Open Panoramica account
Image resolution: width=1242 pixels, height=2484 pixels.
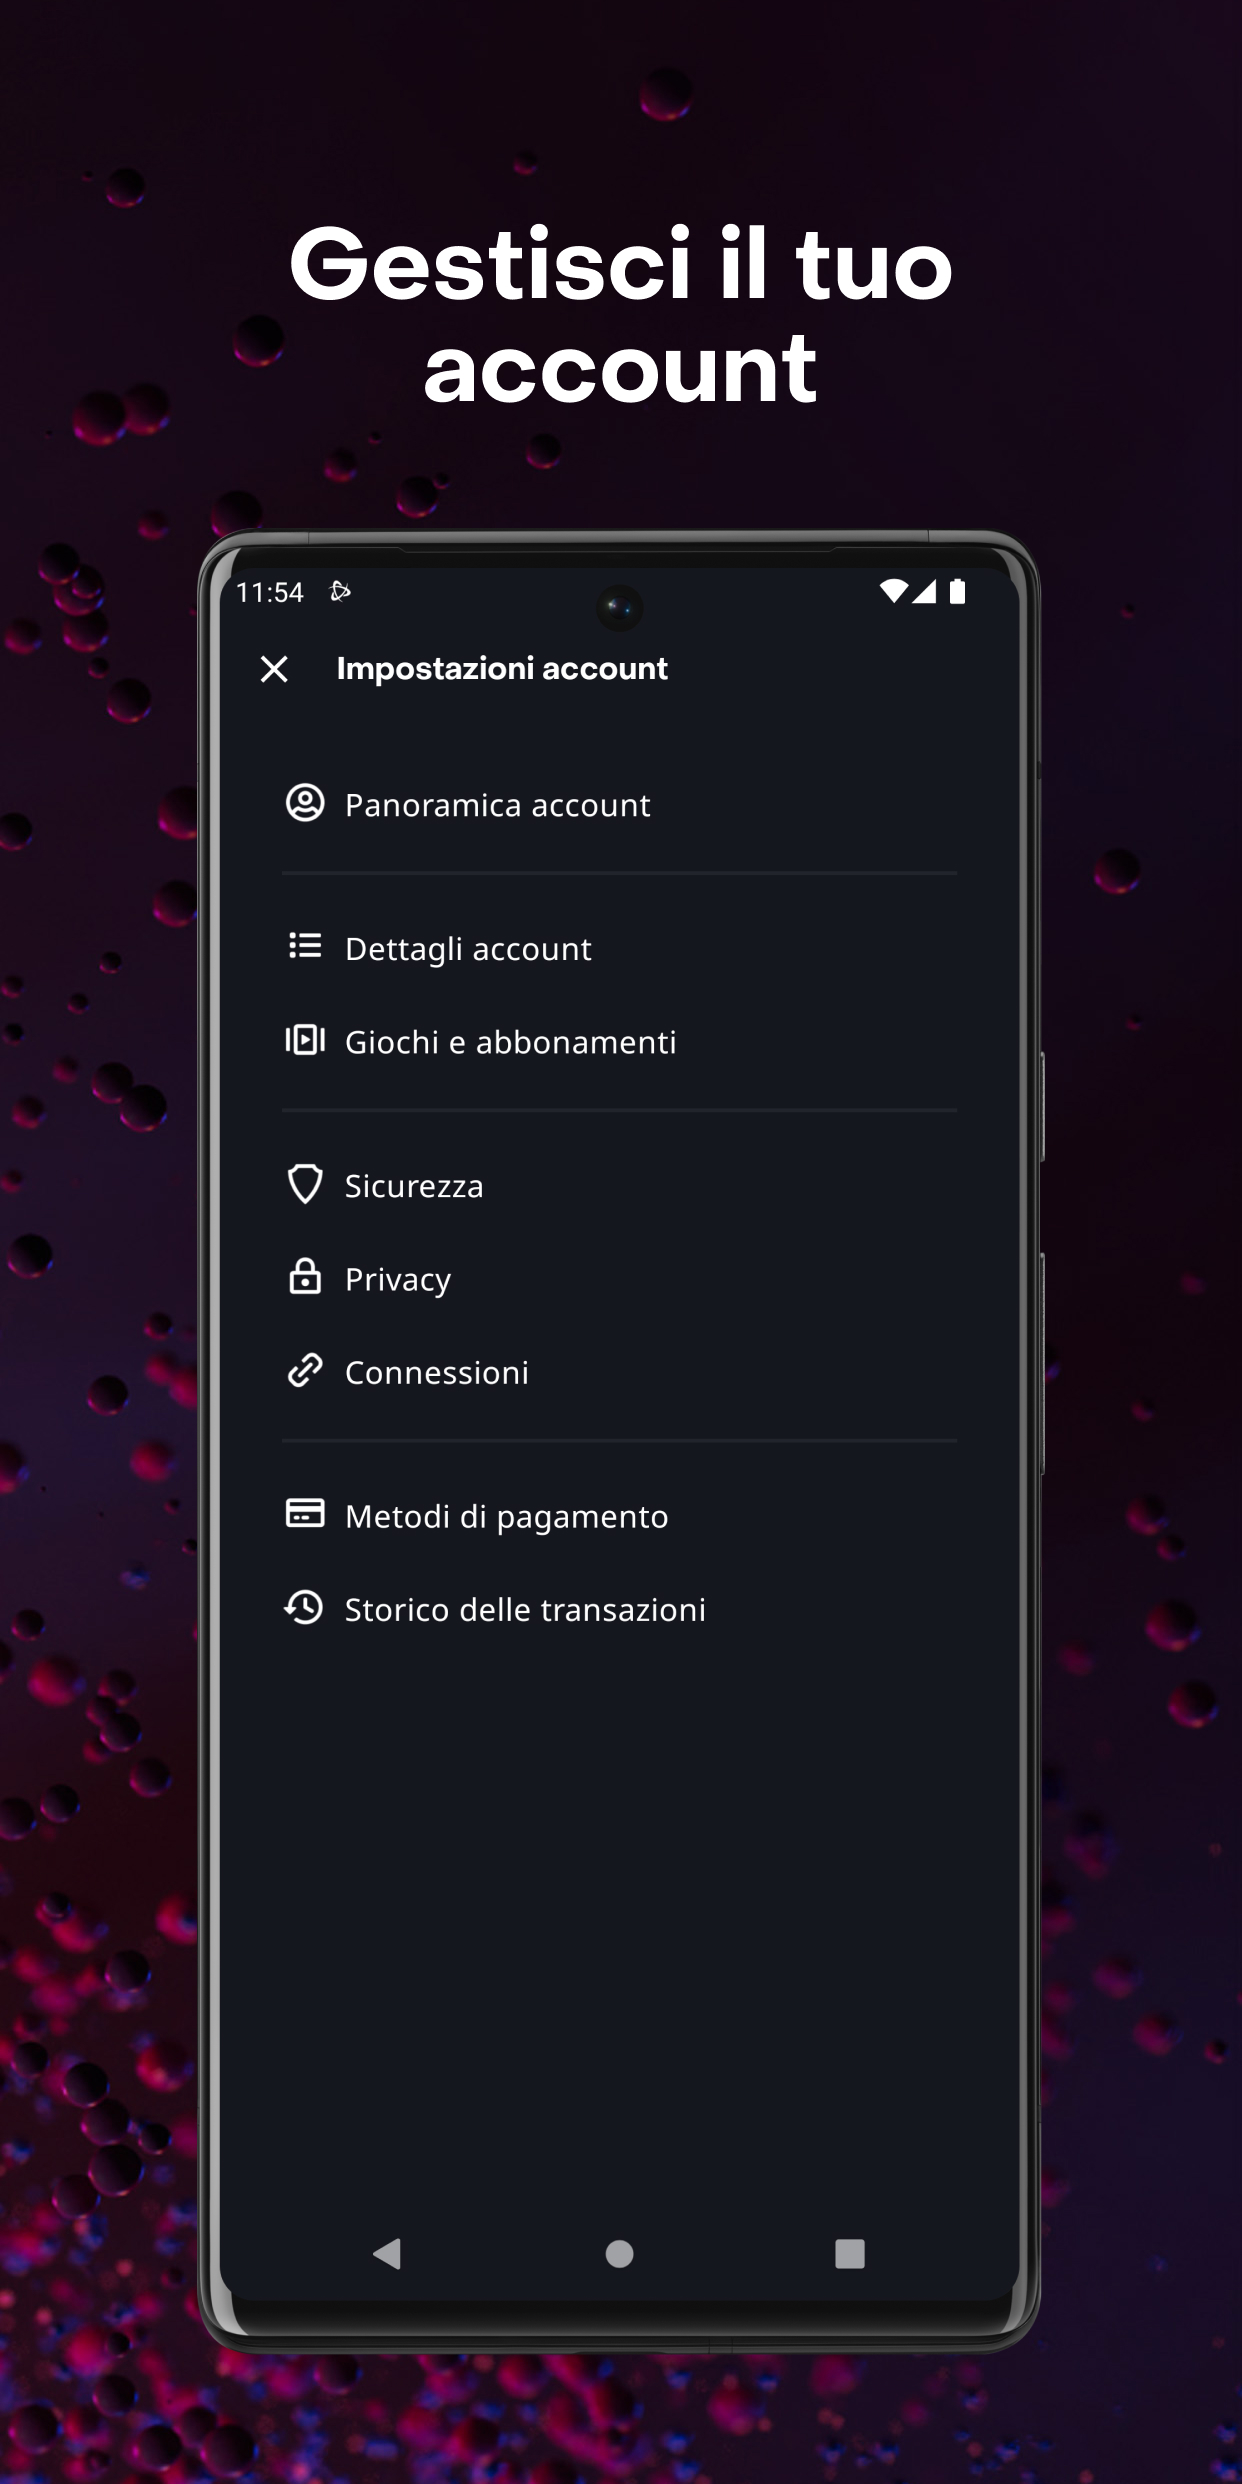[x=619, y=805]
